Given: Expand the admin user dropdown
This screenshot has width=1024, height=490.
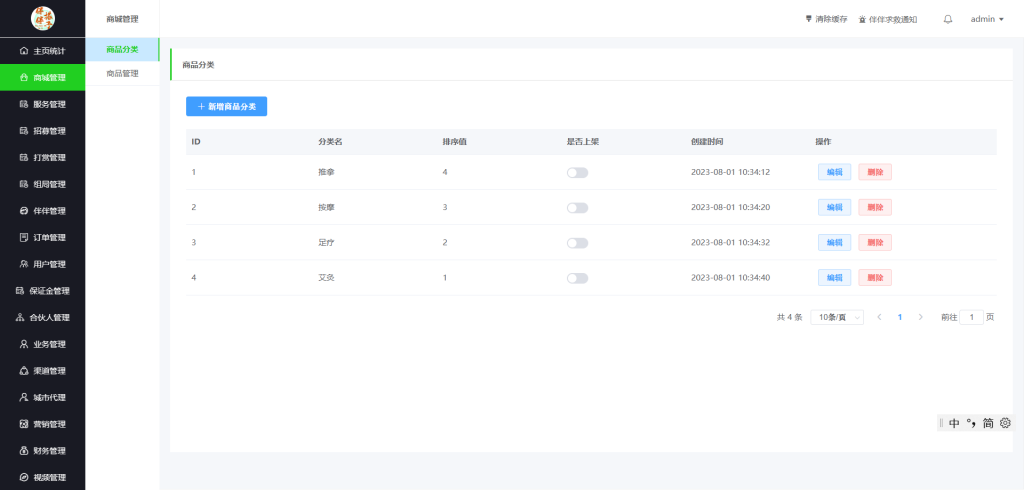Looking at the screenshot, I should point(987,19).
